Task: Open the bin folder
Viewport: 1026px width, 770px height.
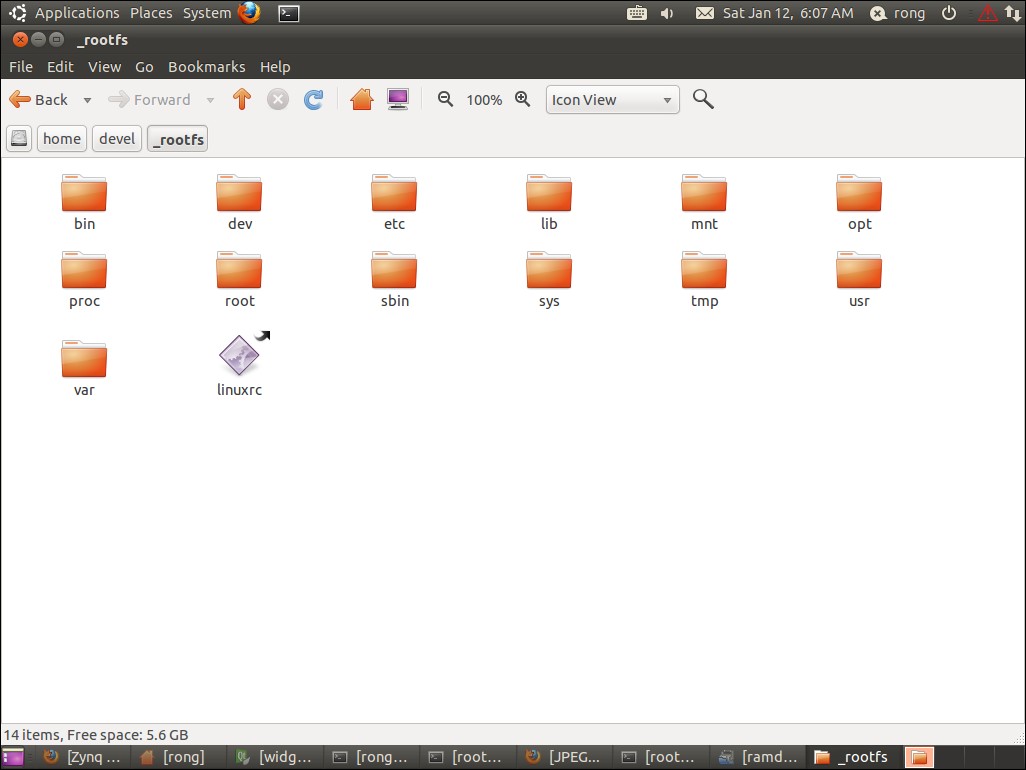Action: [x=84, y=202]
